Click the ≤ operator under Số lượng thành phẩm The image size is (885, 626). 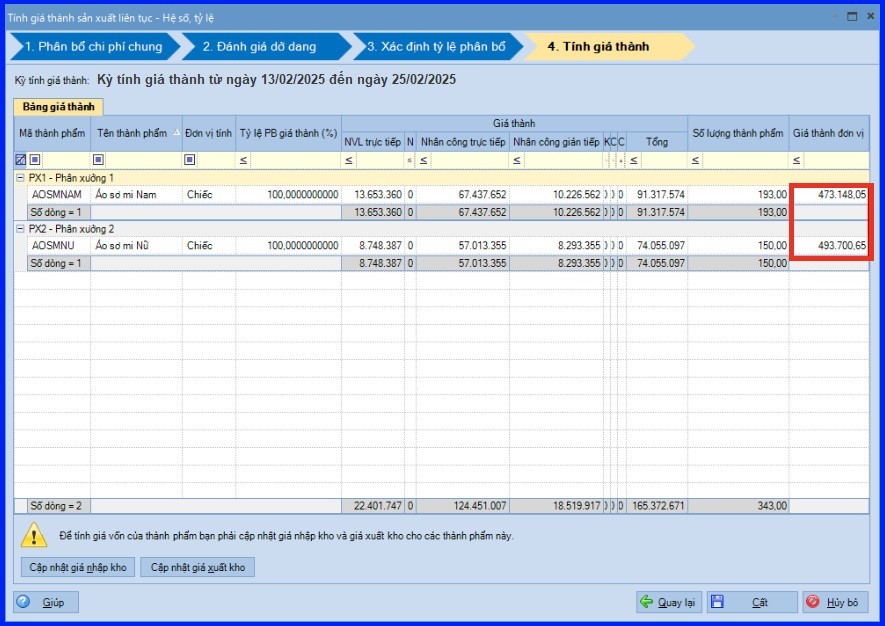[x=696, y=159]
